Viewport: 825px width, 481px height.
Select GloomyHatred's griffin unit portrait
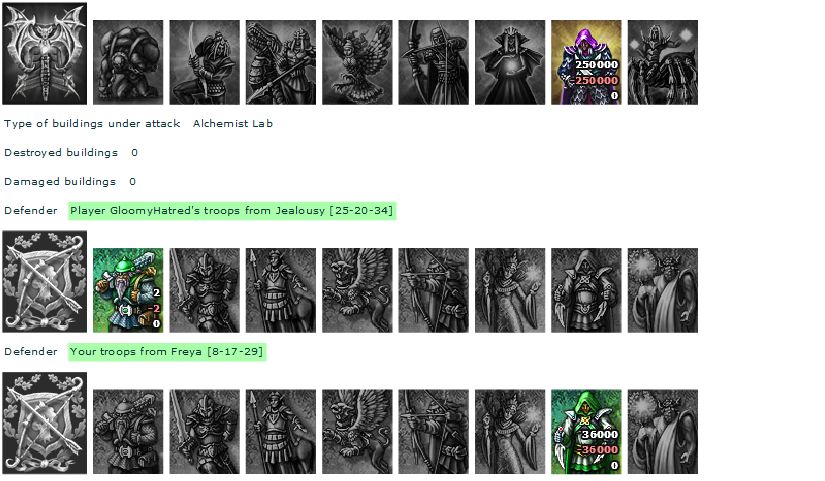pos(357,290)
